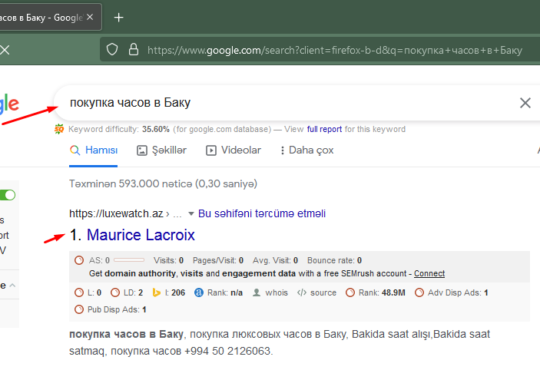The image size is (540, 370).
Task: Switch to the Şəkillər images tab
Action: (162, 150)
